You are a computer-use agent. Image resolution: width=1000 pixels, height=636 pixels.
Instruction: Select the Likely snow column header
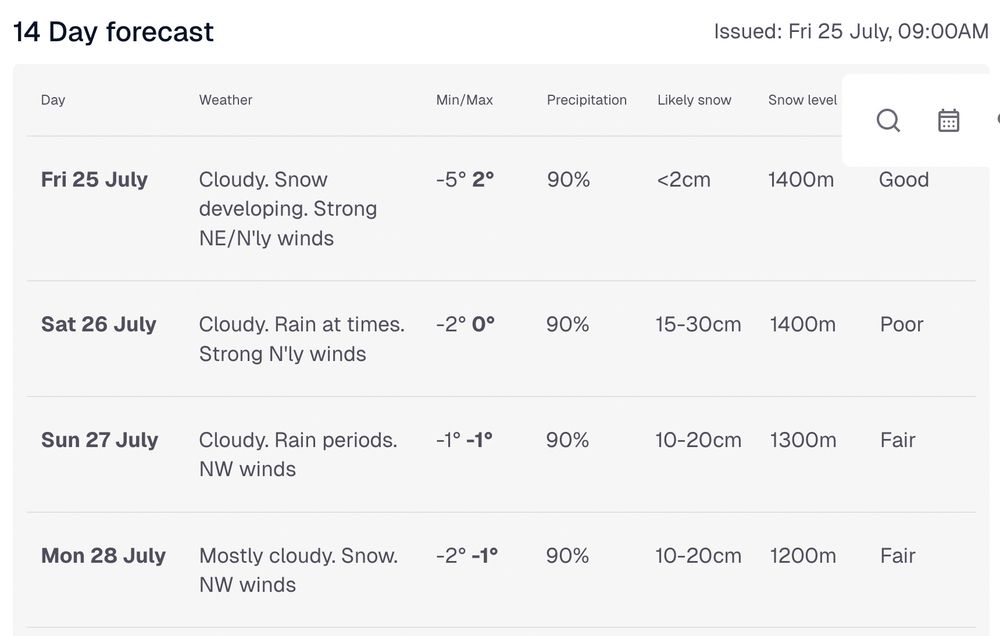pos(695,100)
